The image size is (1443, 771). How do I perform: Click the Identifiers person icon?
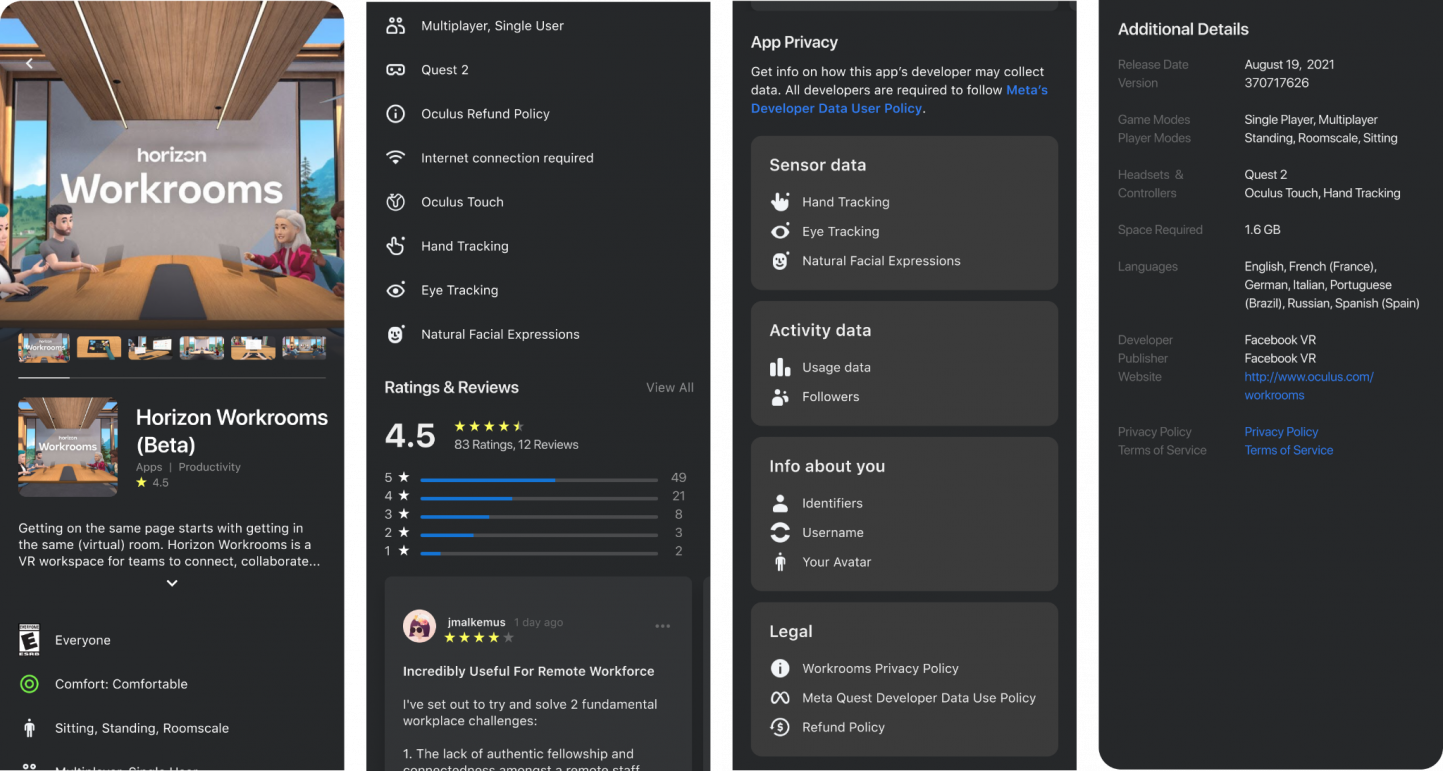pyautogui.click(x=780, y=503)
